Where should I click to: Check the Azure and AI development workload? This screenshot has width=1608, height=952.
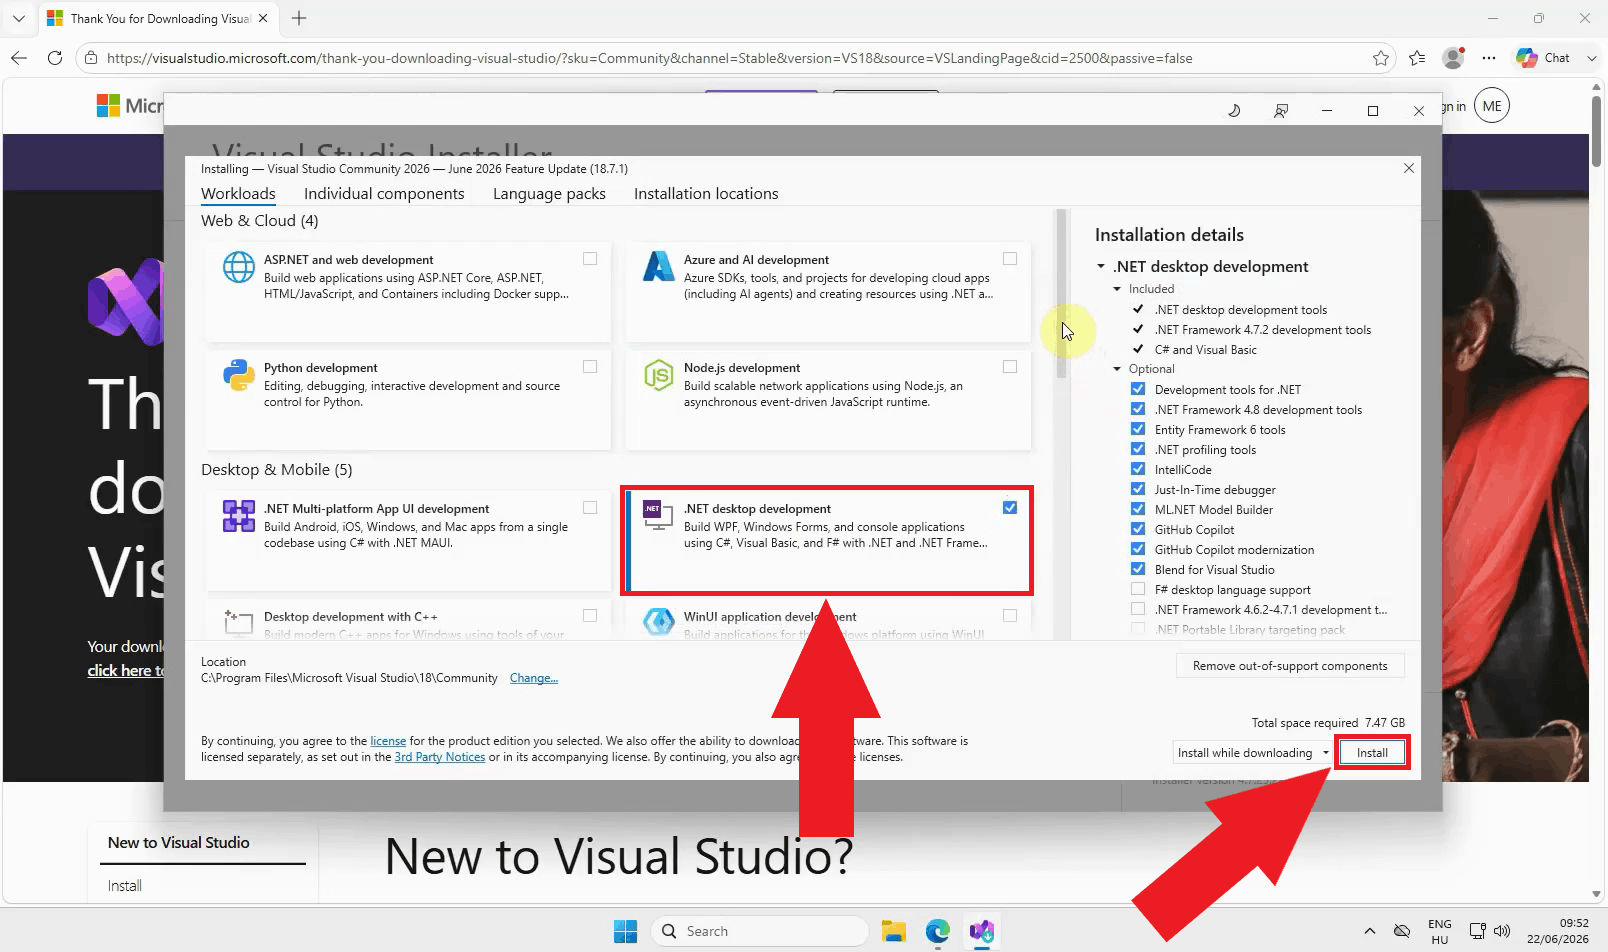pos(1010,259)
